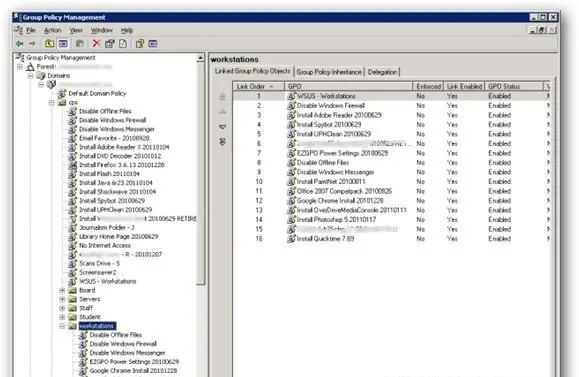Expand the Servers OU node
The width and height of the screenshot is (579, 377).
click(x=62, y=299)
